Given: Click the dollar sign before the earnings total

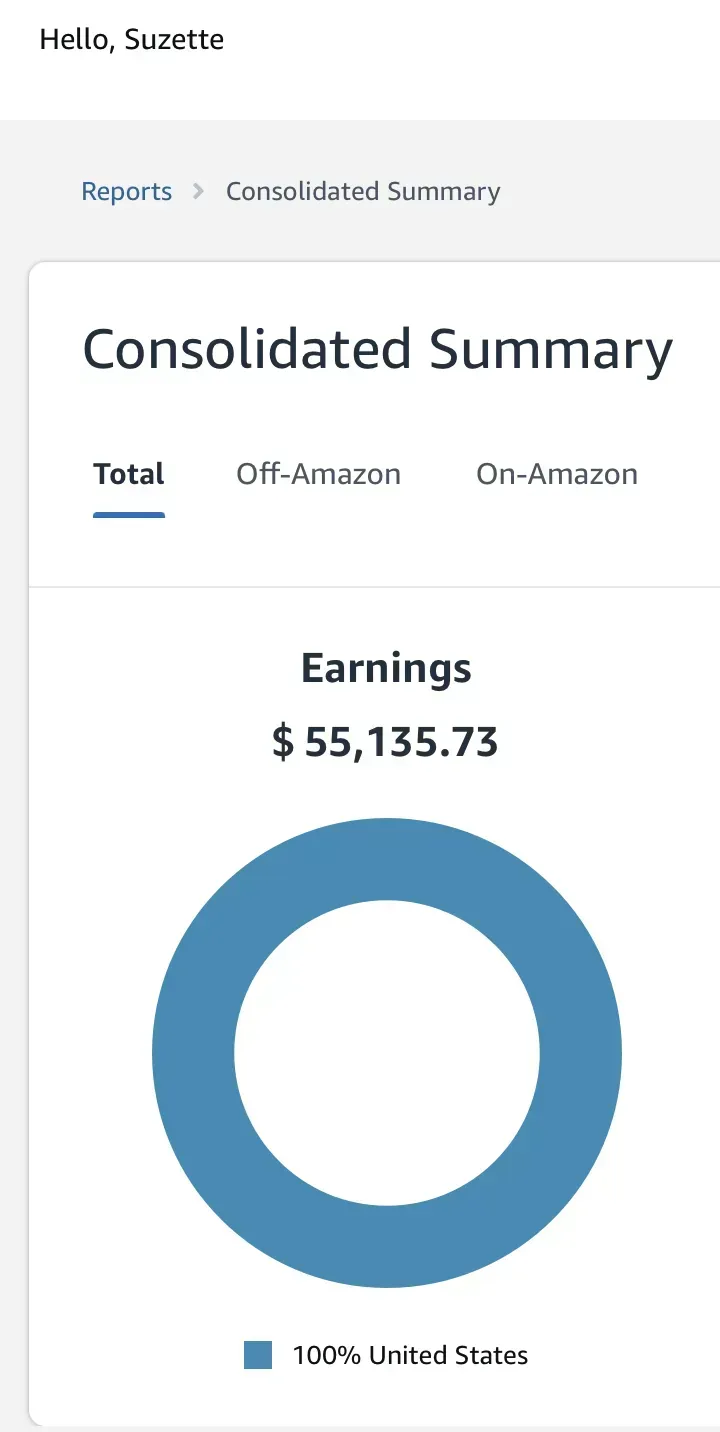Looking at the screenshot, I should tap(283, 743).
